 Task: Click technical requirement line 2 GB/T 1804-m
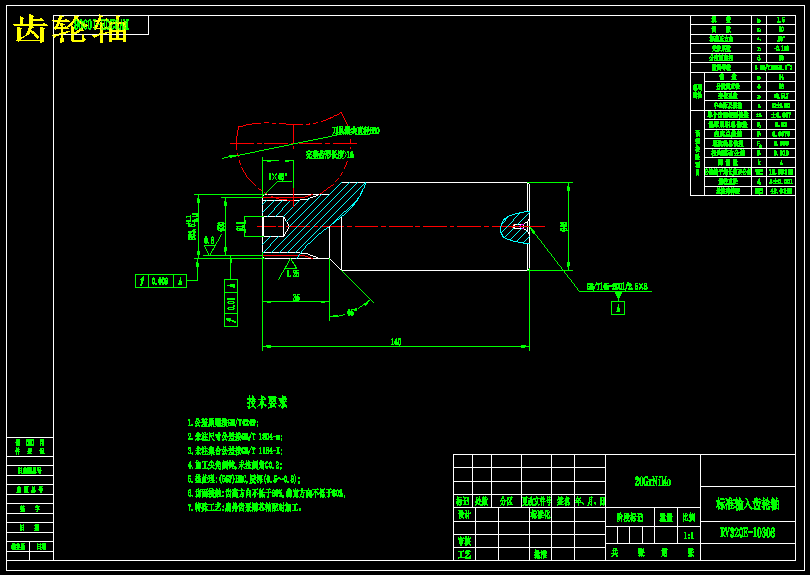click(235, 437)
